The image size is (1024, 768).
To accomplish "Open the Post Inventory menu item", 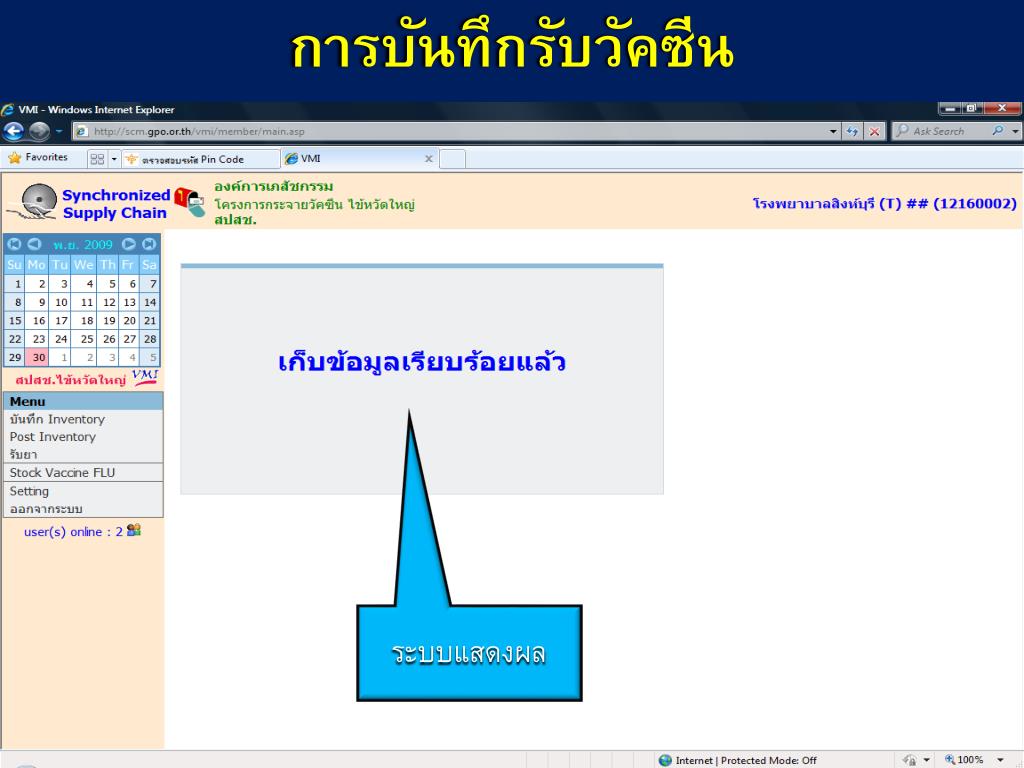I will (x=83, y=437).
